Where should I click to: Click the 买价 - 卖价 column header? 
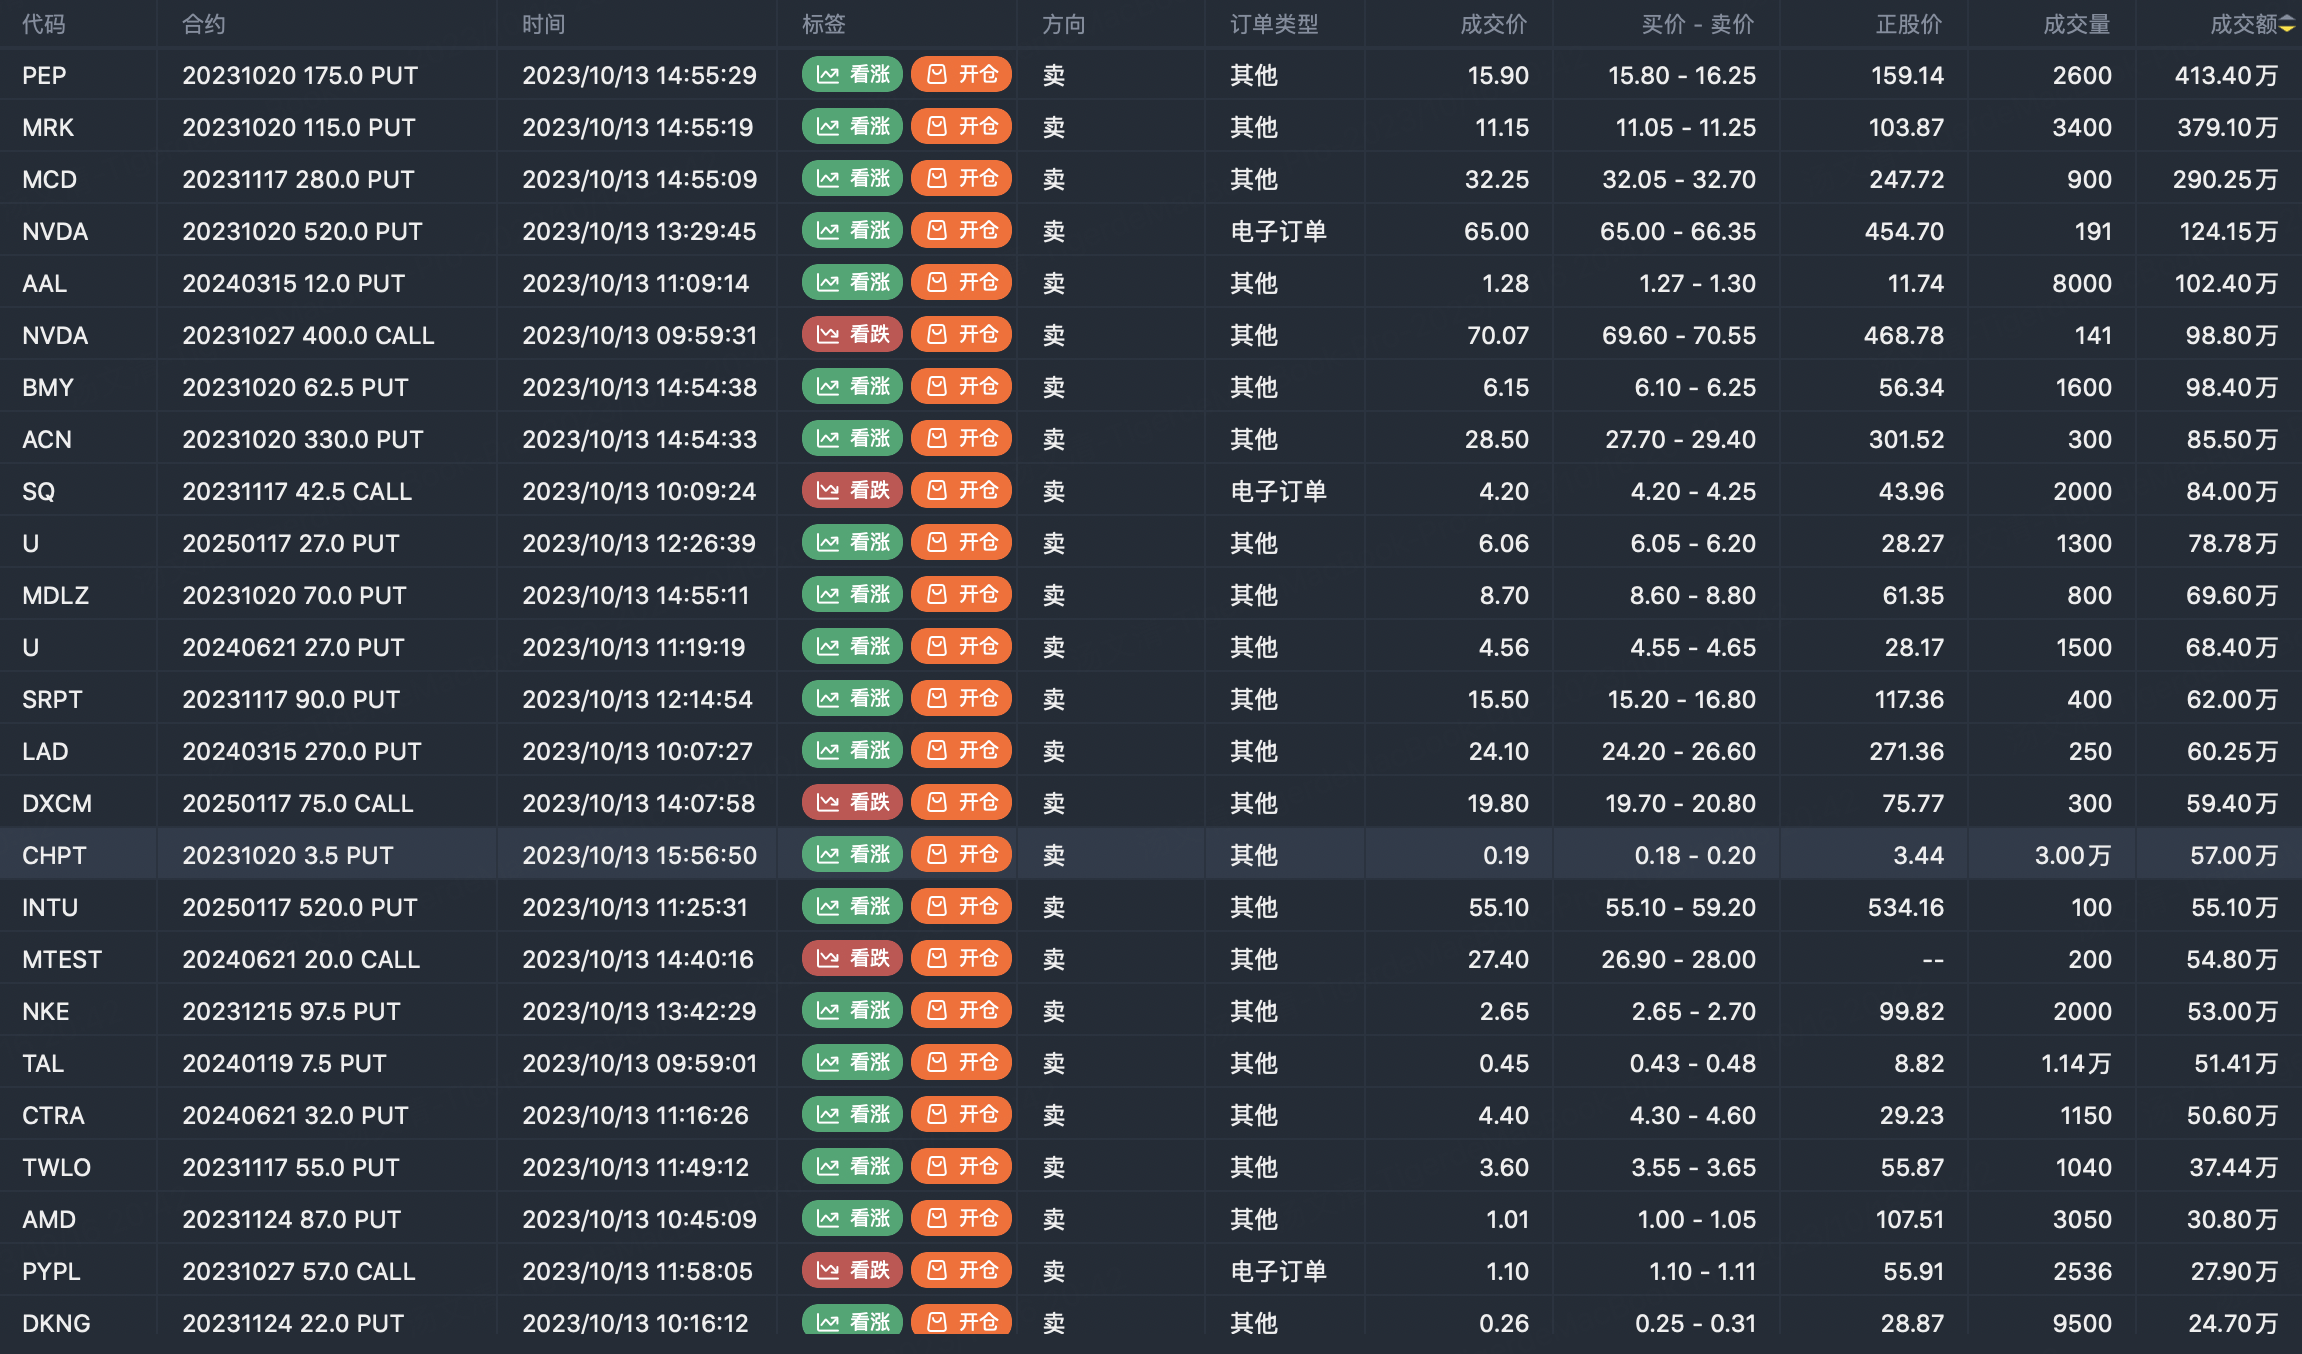pos(1698,24)
